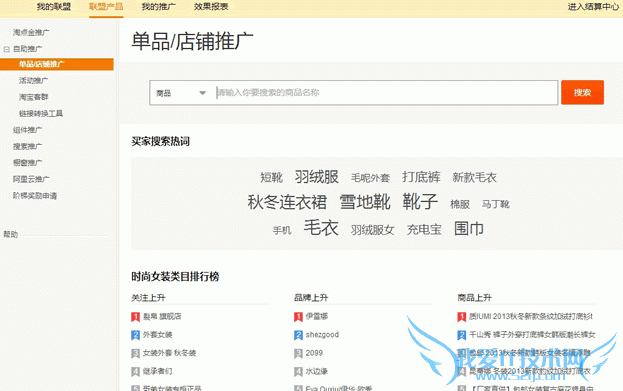Image resolution: width=623 pixels, height=391 pixels.
Task: Select 橱窗推广 in the sidebar
Action: click(27, 163)
